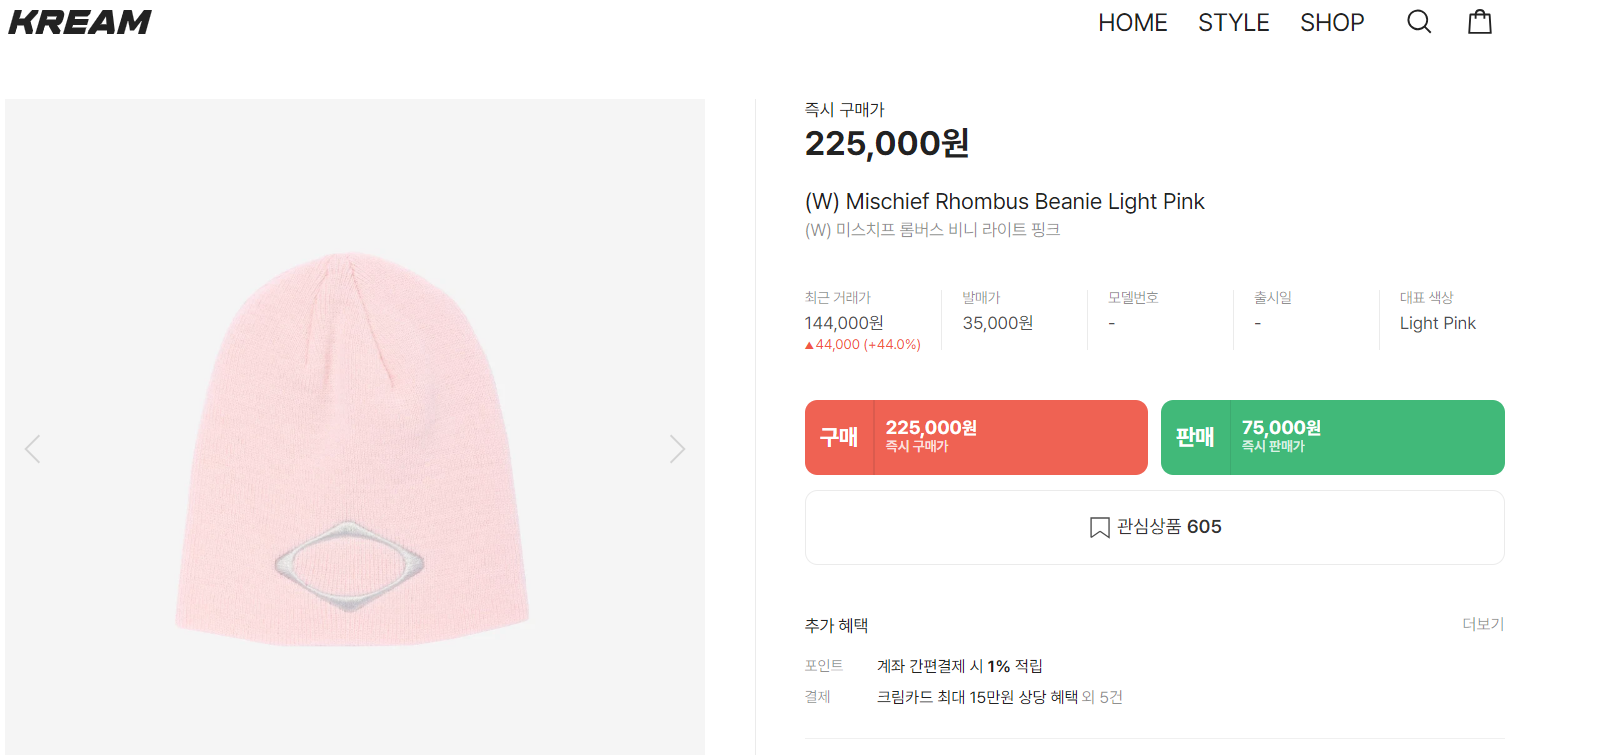Click the 최근 거래가 144,000원 value
This screenshot has height=755, width=1605.
pos(844,323)
